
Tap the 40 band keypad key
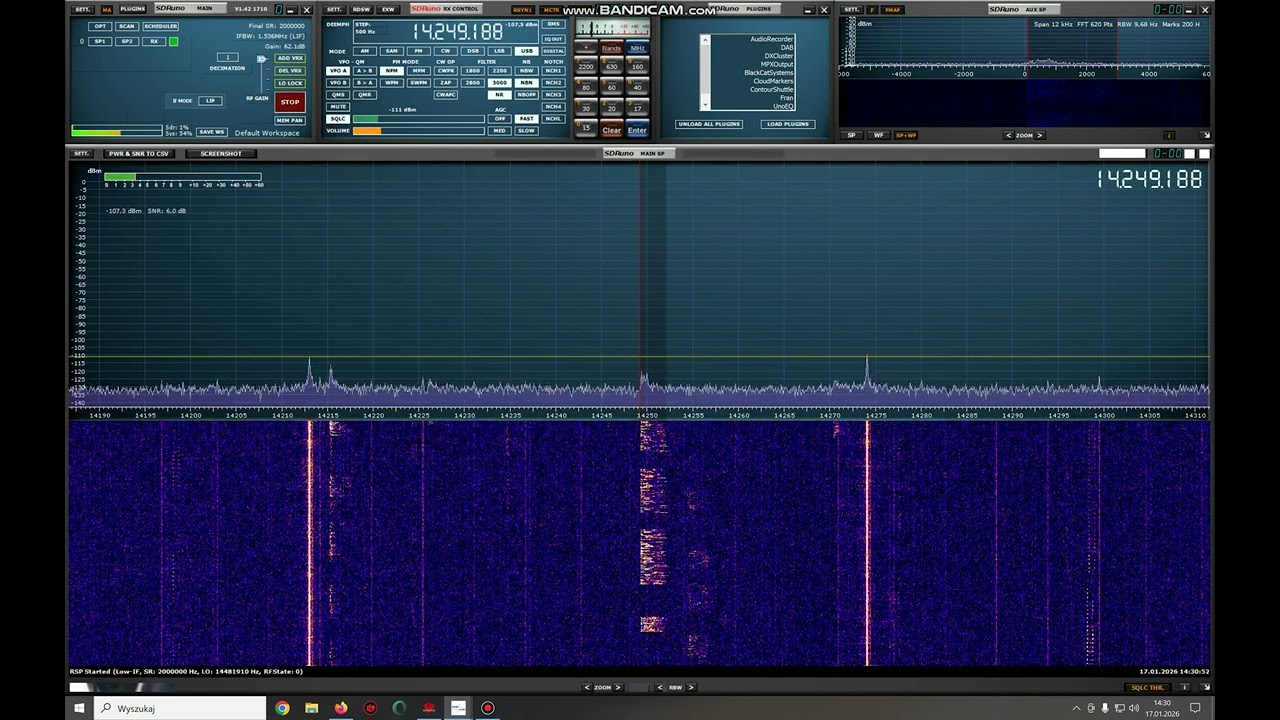[637, 88]
